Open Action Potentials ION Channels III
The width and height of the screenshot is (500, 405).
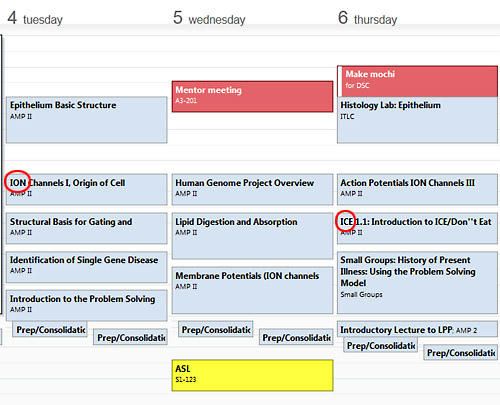click(417, 189)
